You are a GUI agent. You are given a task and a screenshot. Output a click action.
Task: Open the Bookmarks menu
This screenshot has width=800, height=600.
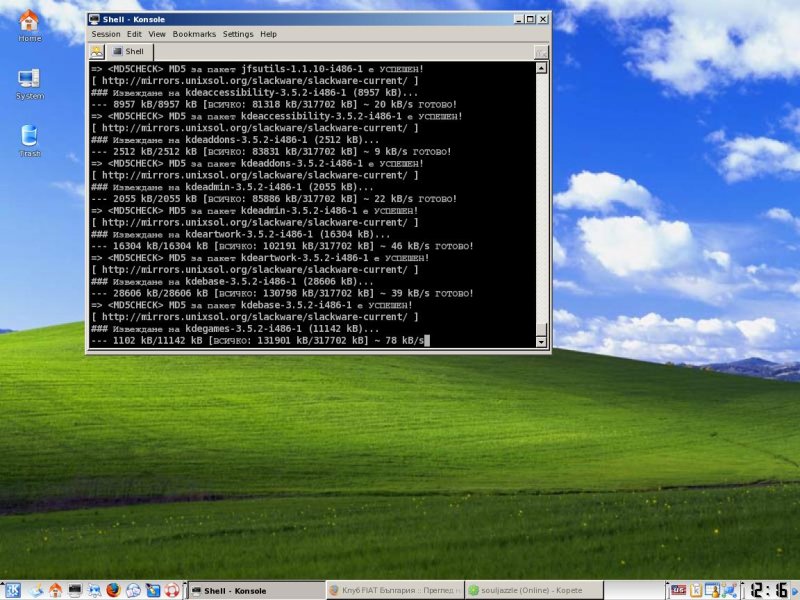coord(194,34)
